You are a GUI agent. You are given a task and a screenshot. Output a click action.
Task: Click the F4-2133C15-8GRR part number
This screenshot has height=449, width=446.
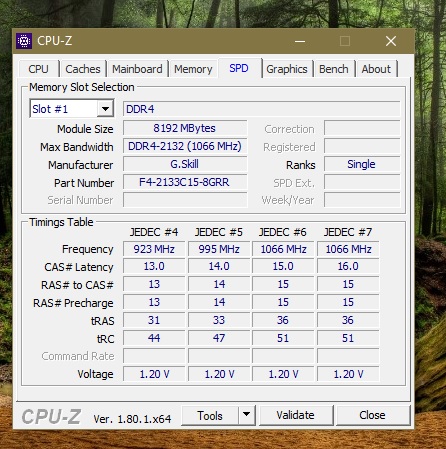point(185,182)
